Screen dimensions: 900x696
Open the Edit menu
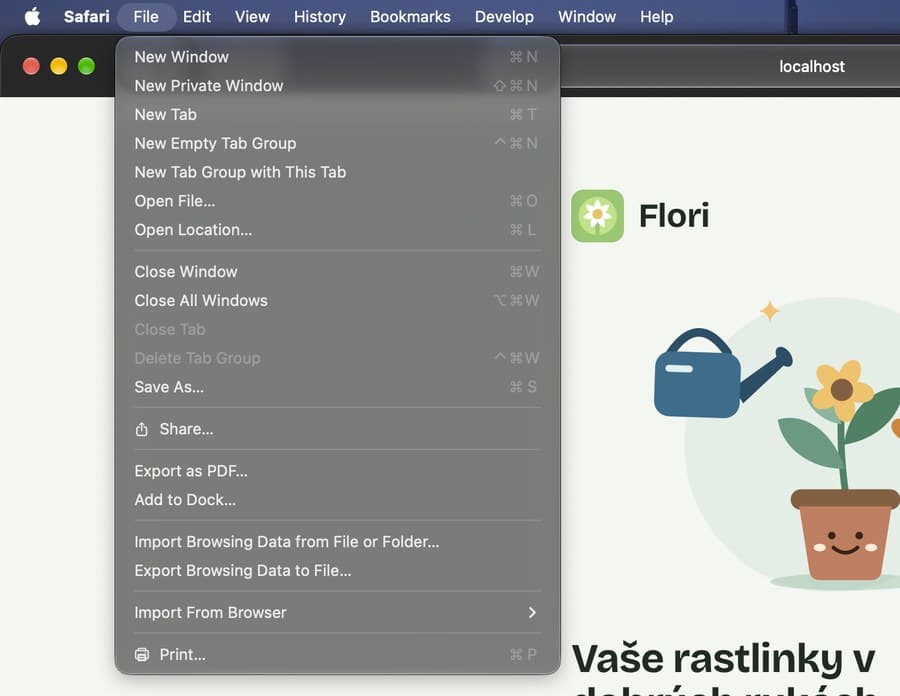pos(197,17)
